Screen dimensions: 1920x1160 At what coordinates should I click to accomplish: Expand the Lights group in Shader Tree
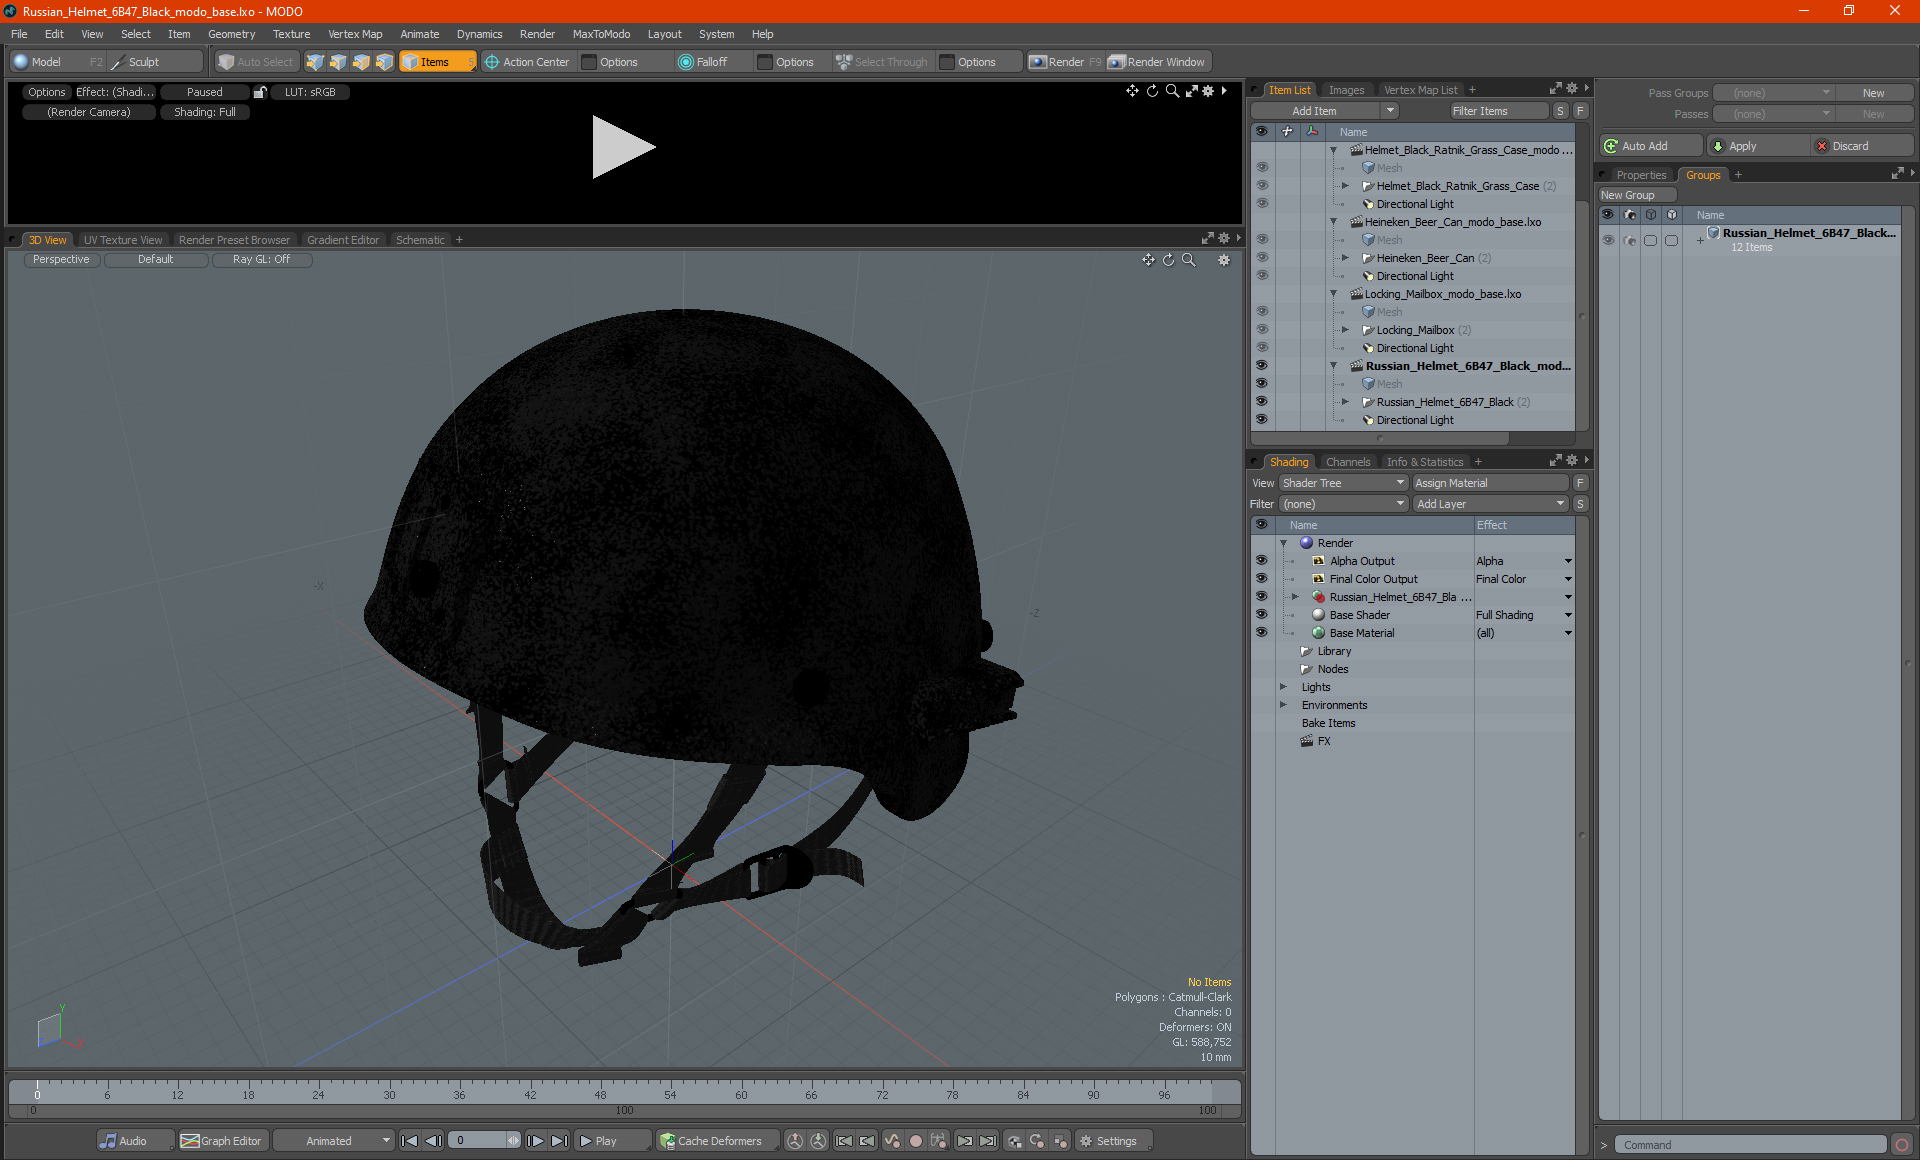coord(1283,687)
